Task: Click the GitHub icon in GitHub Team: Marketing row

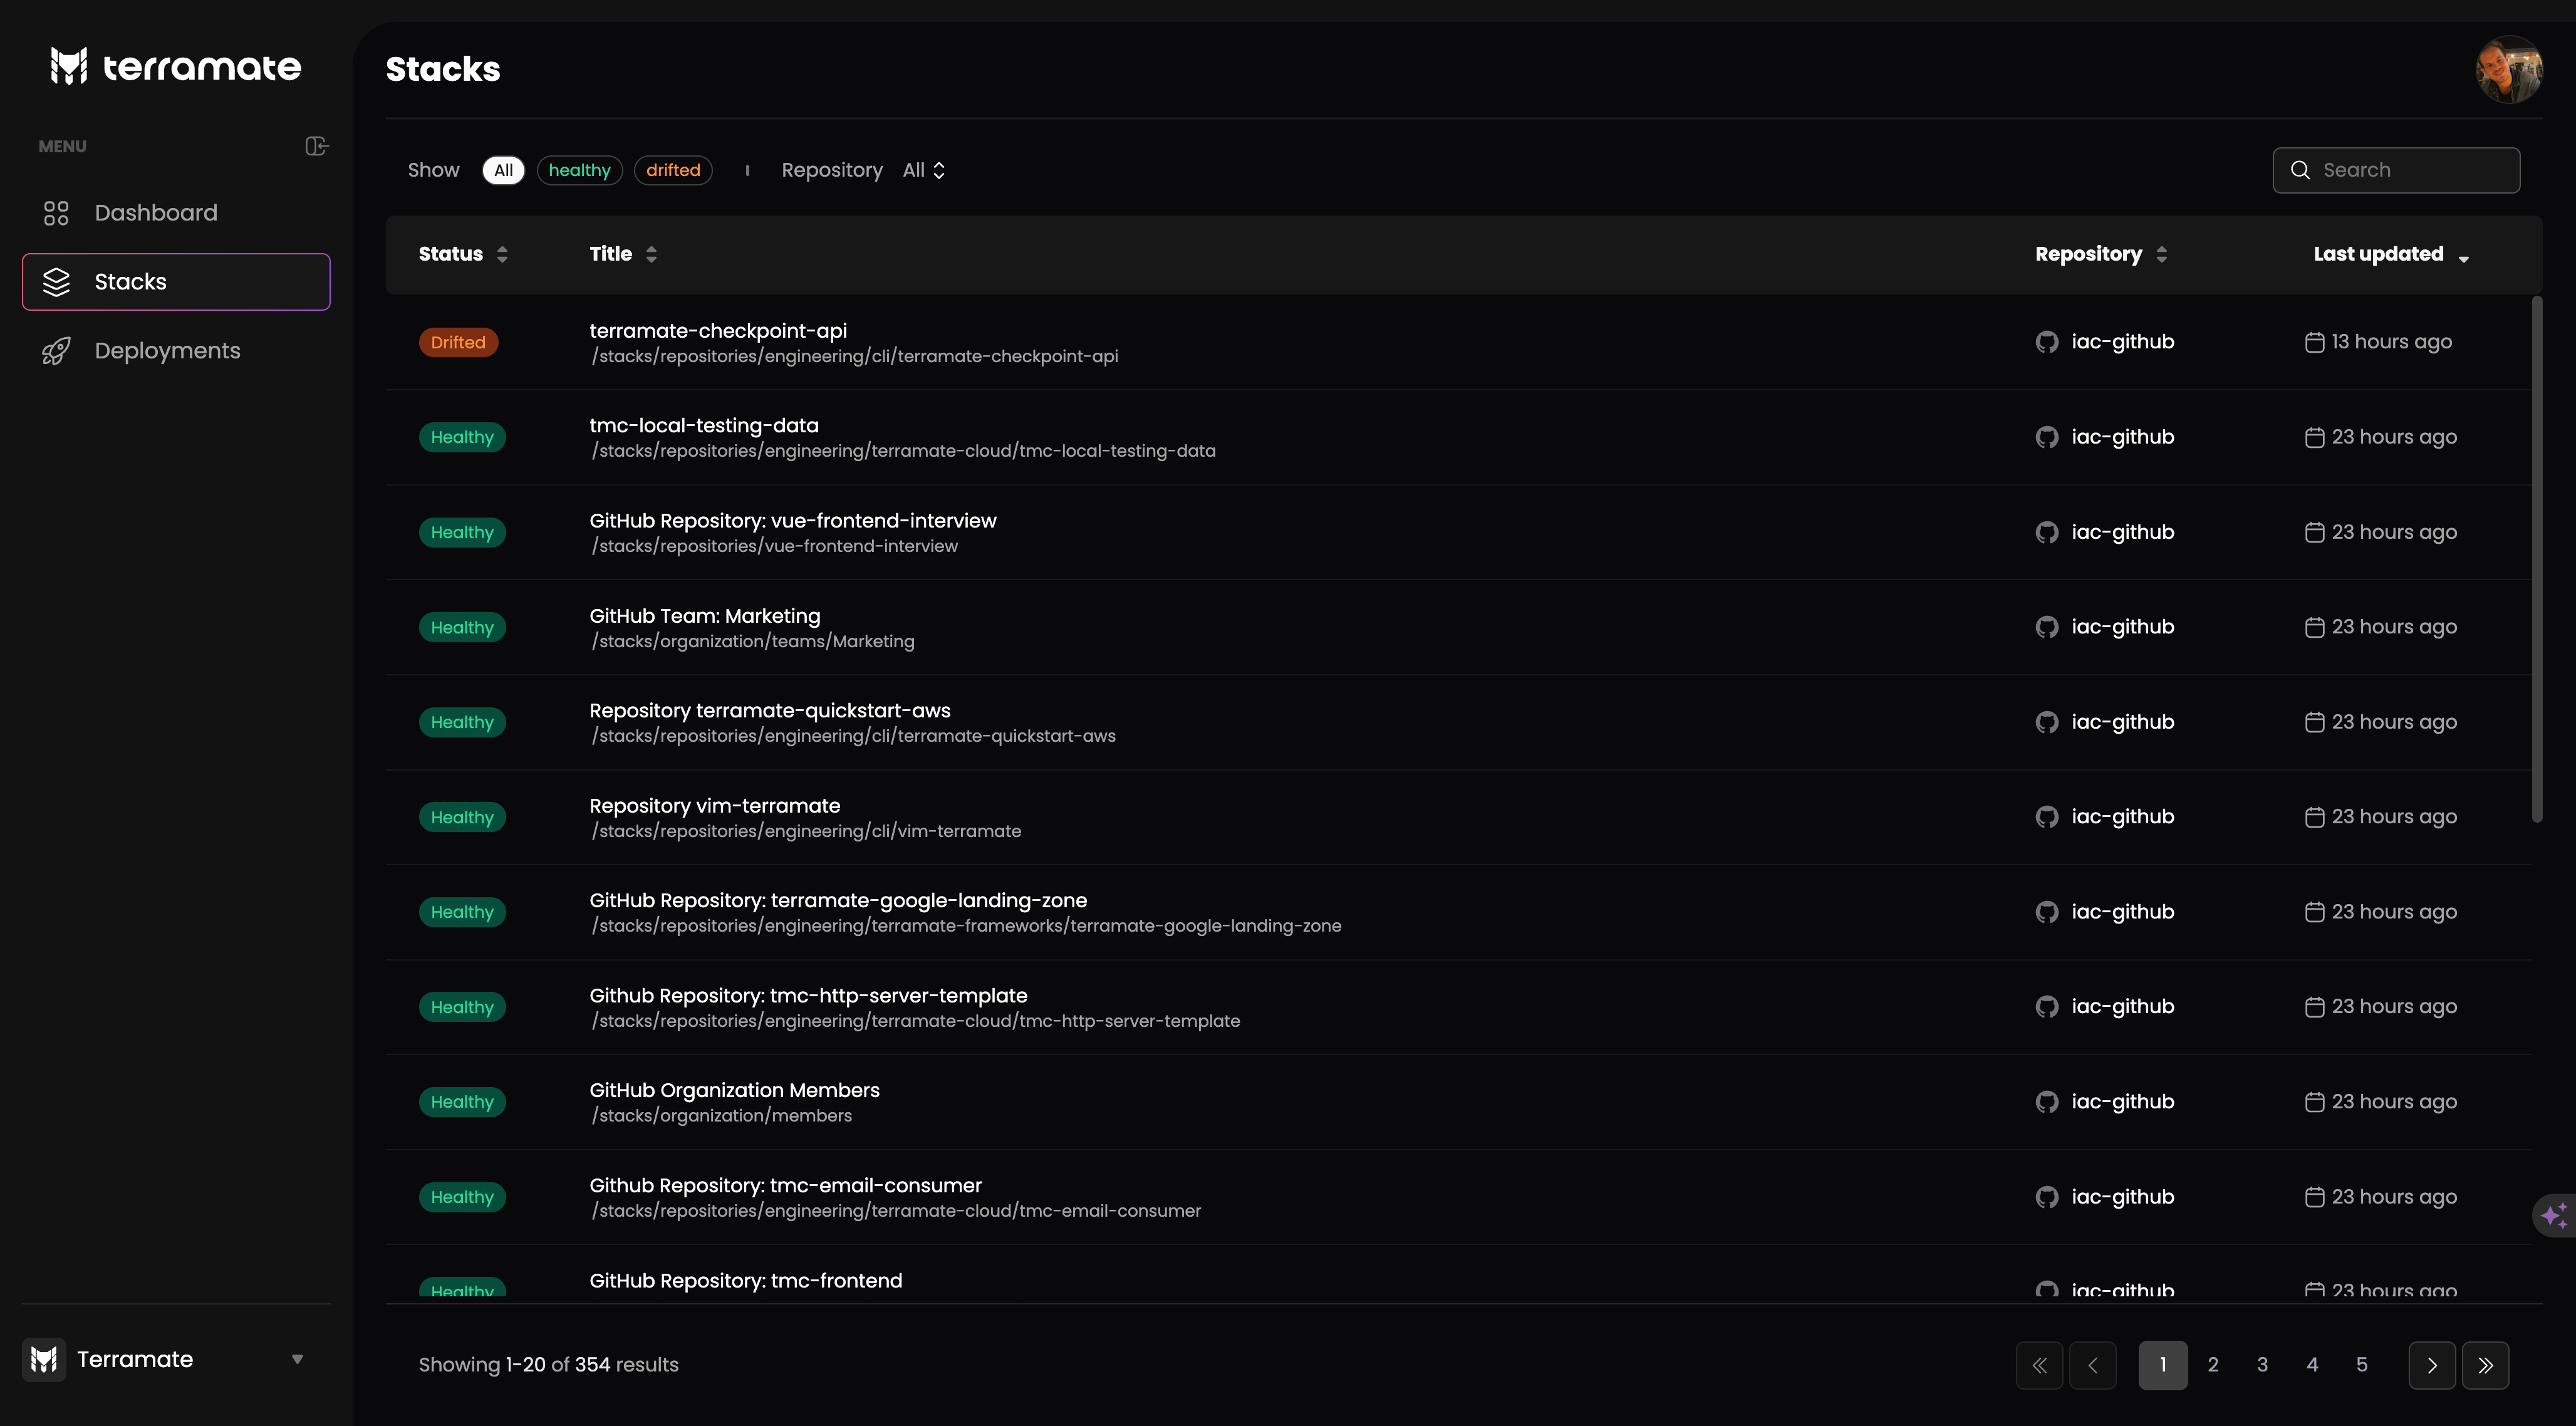Action: [x=2047, y=627]
